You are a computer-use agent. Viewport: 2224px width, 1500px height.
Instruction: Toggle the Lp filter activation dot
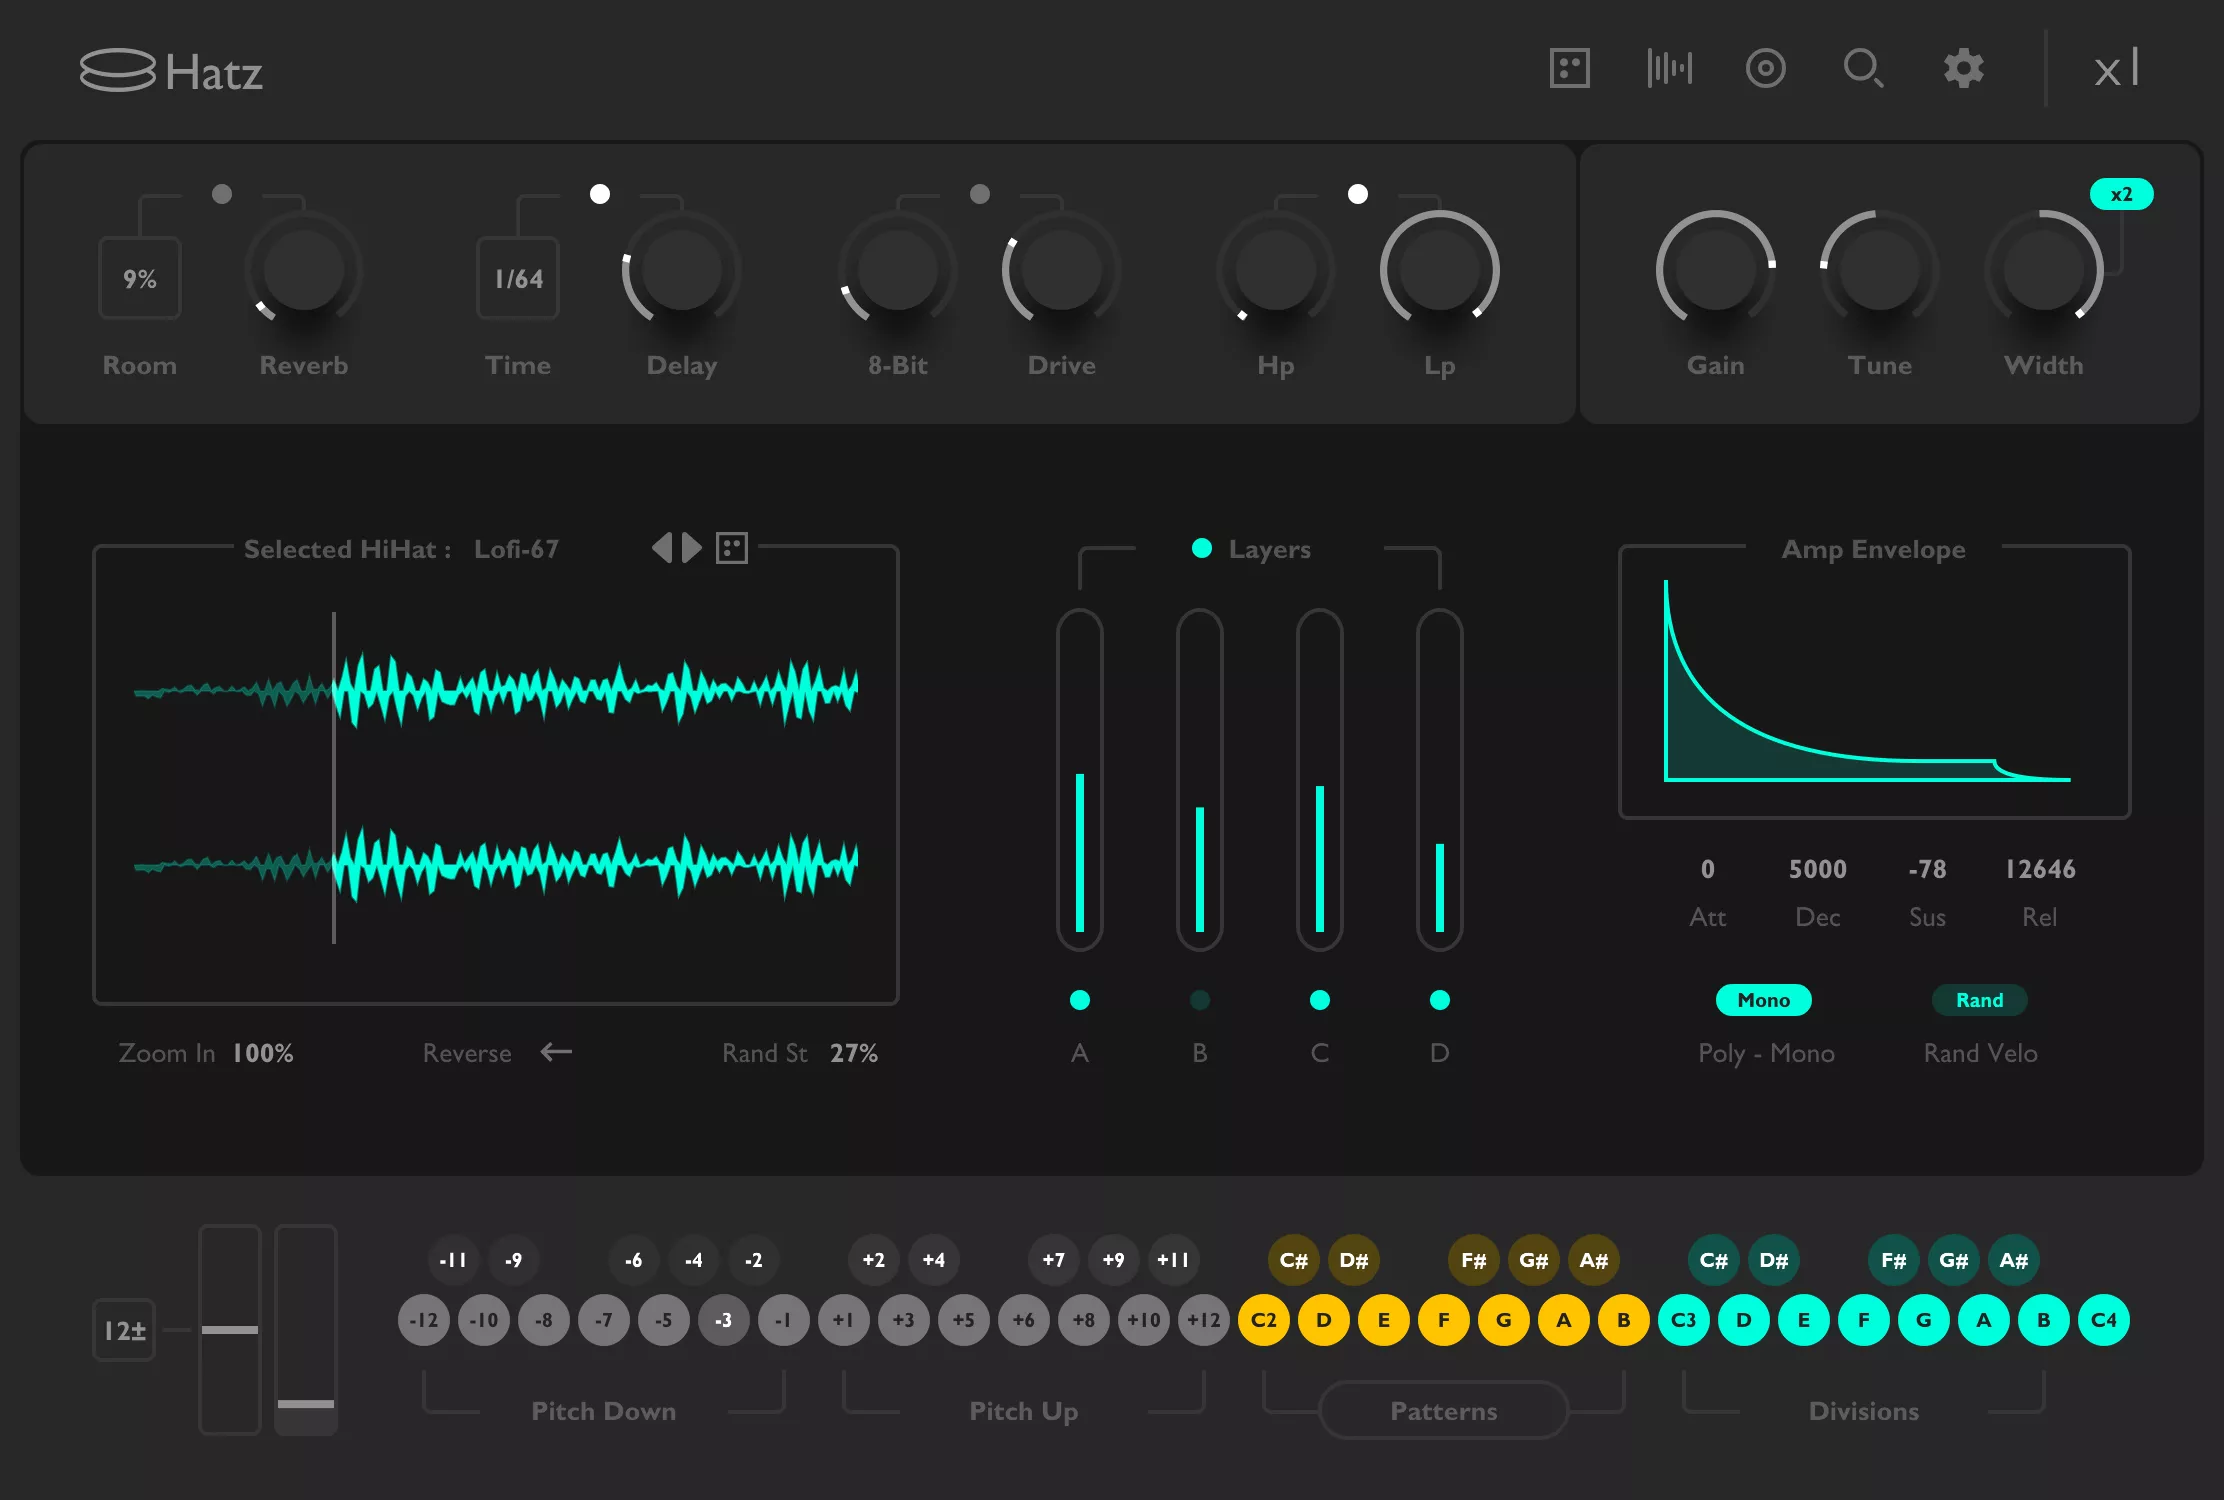coord(1358,194)
